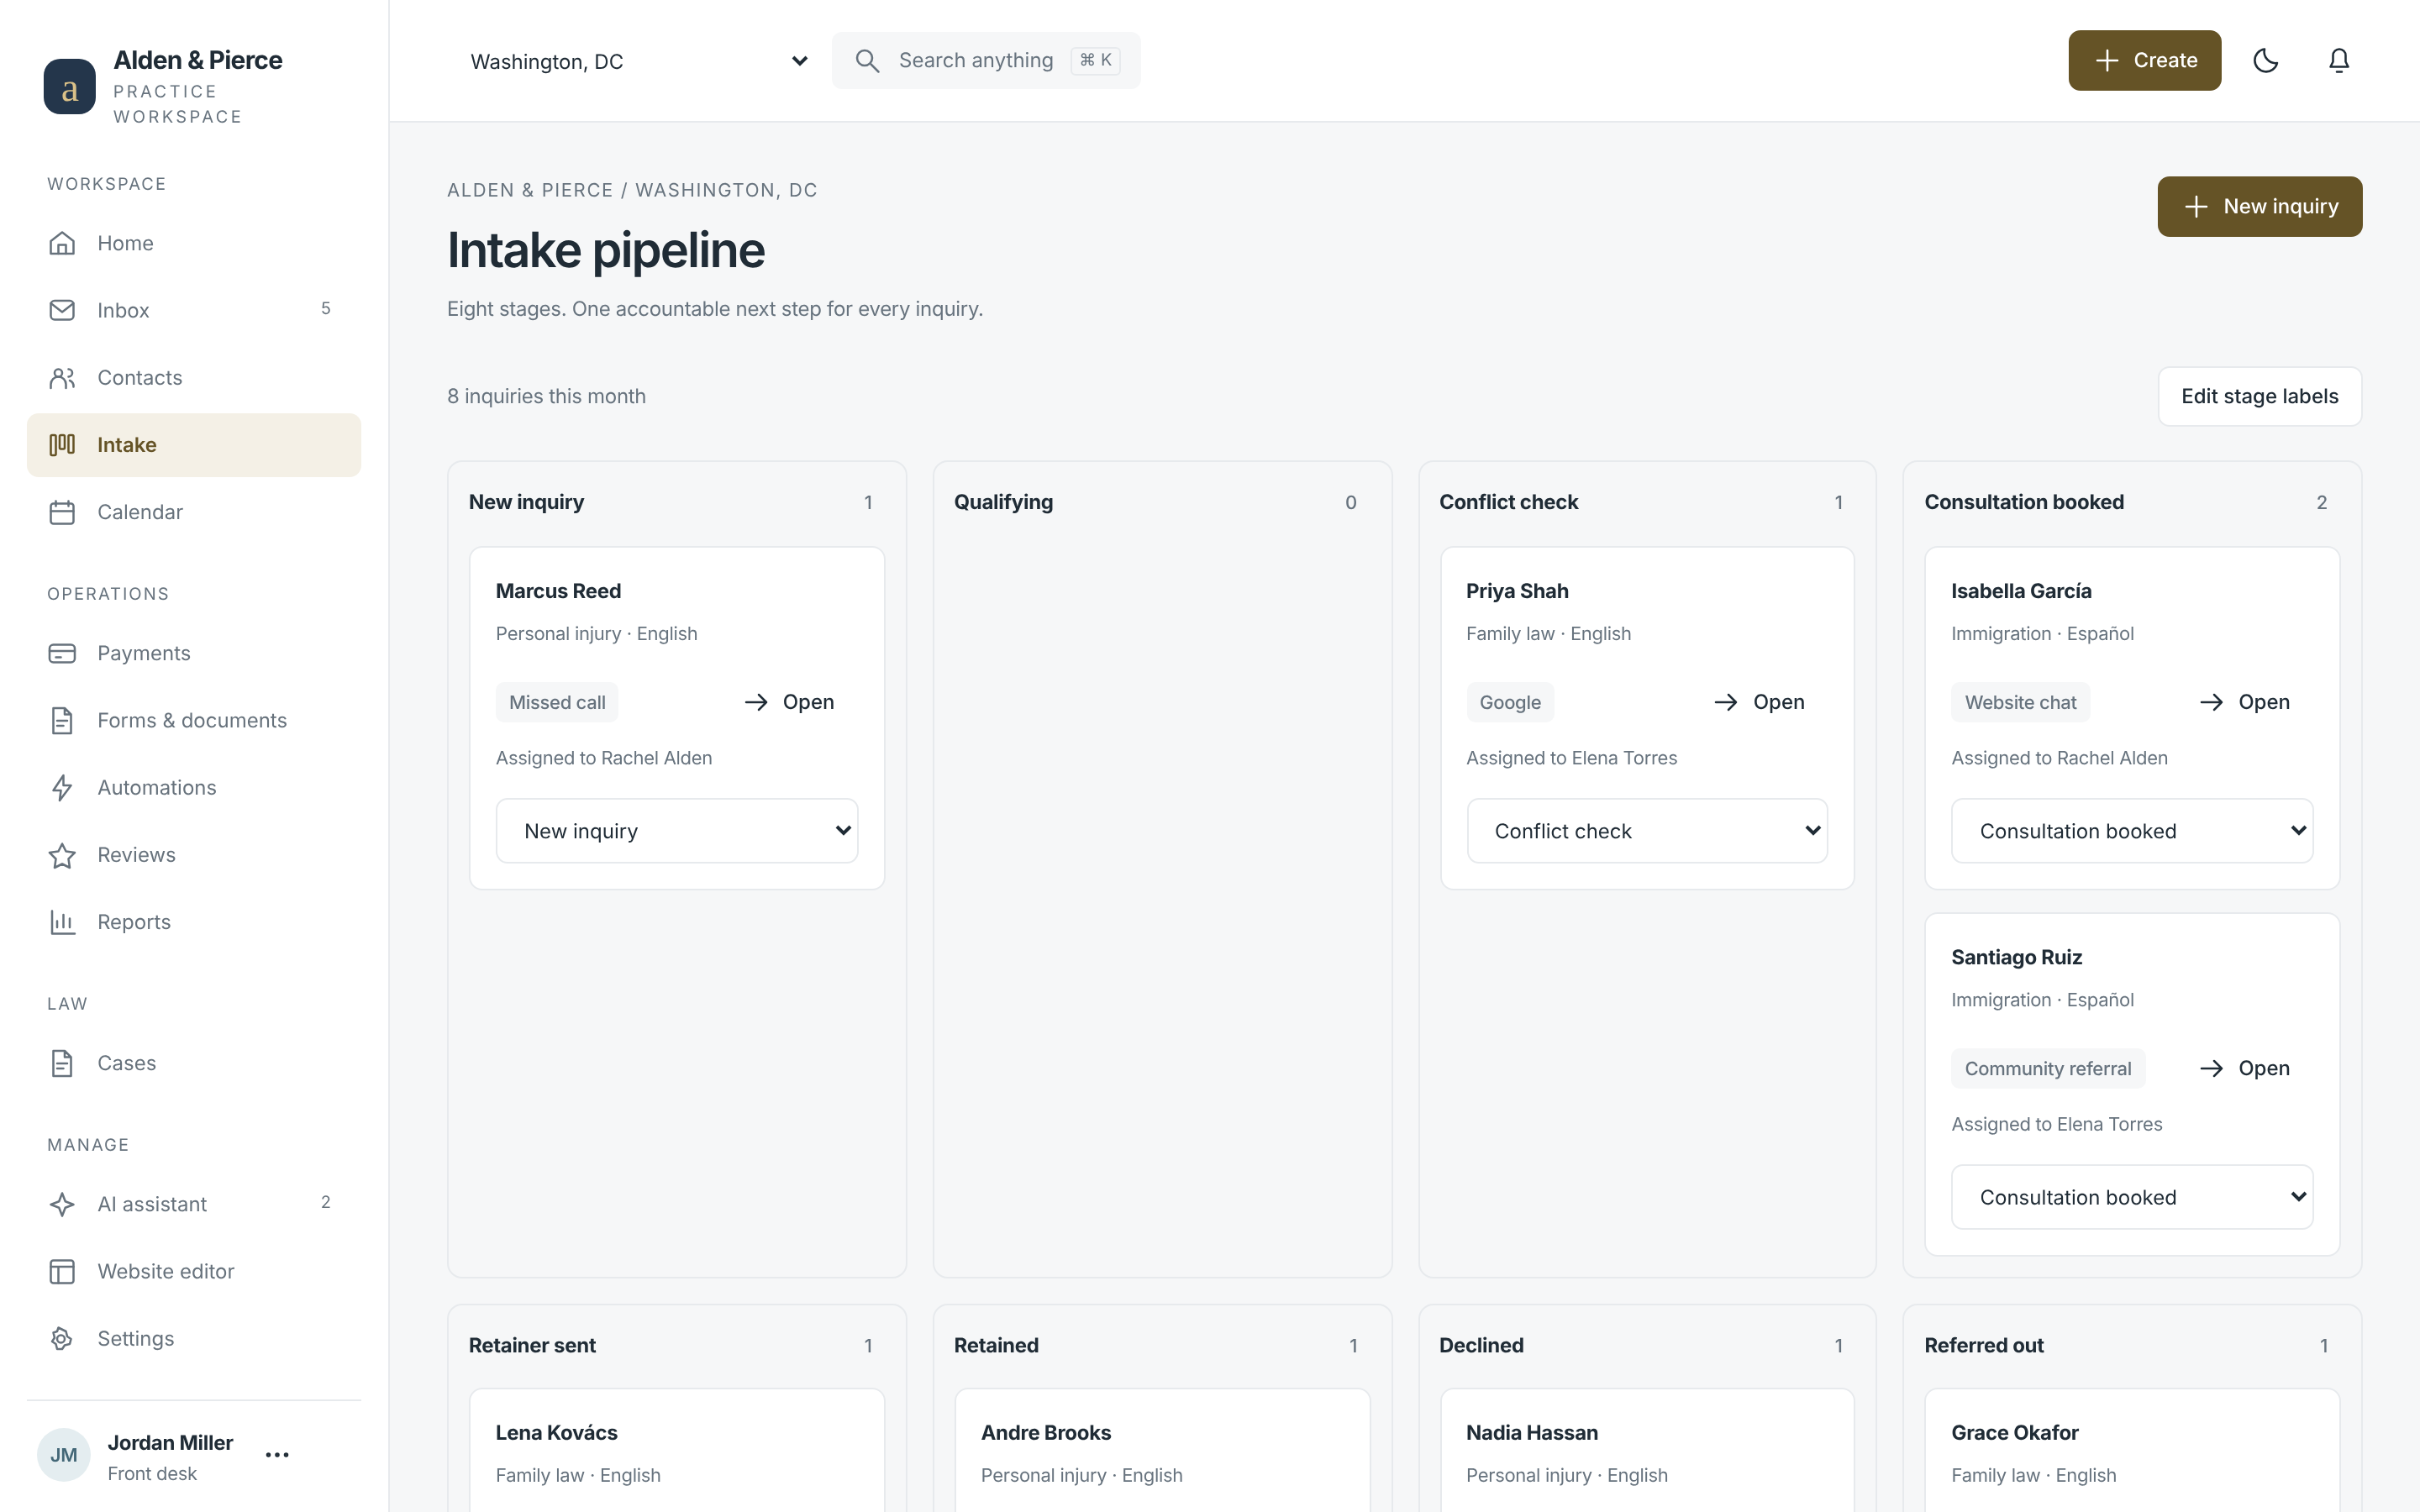Click the Missed call tag

coord(557,702)
